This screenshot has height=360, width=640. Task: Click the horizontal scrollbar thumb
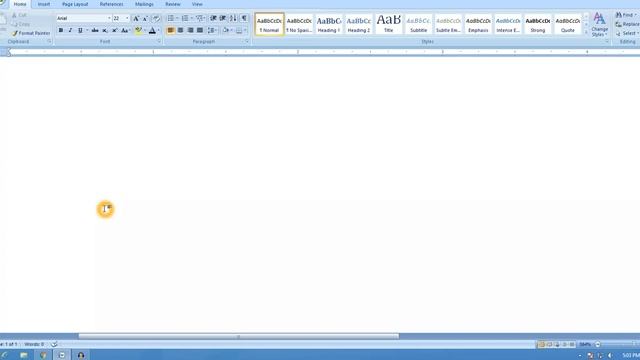click(x=239, y=336)
